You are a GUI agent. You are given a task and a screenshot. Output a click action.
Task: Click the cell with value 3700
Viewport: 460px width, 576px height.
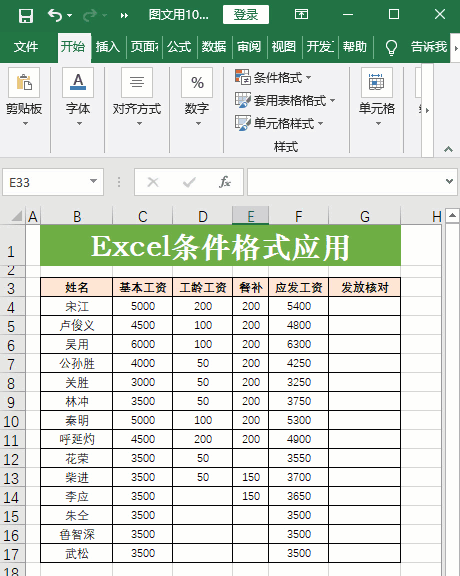tap(299, 477)
